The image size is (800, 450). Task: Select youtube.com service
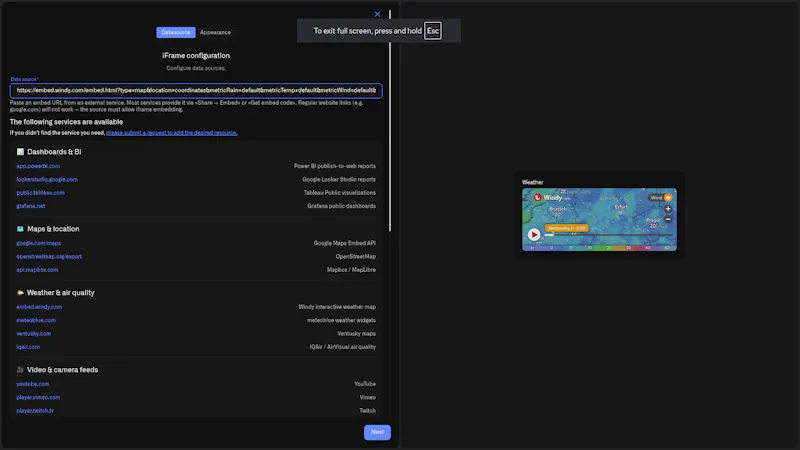[33, 384]
